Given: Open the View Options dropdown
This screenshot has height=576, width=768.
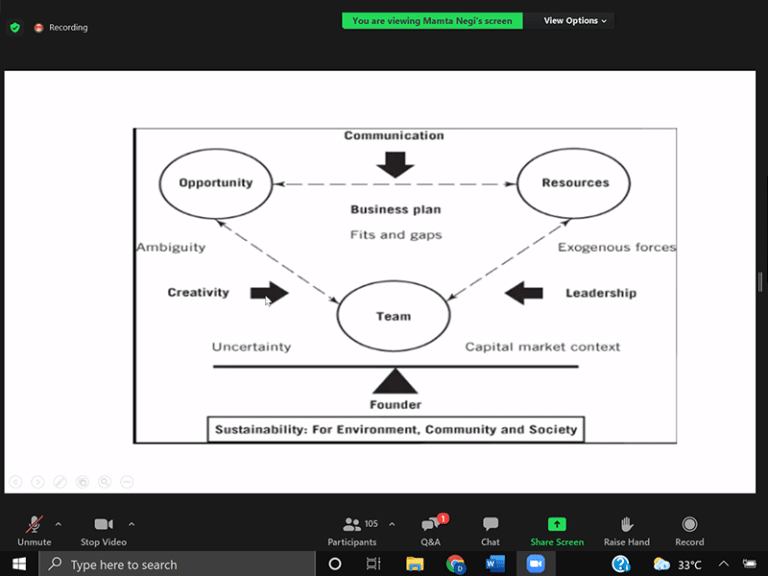Looking at the screenshot, I should coord(575,20).
